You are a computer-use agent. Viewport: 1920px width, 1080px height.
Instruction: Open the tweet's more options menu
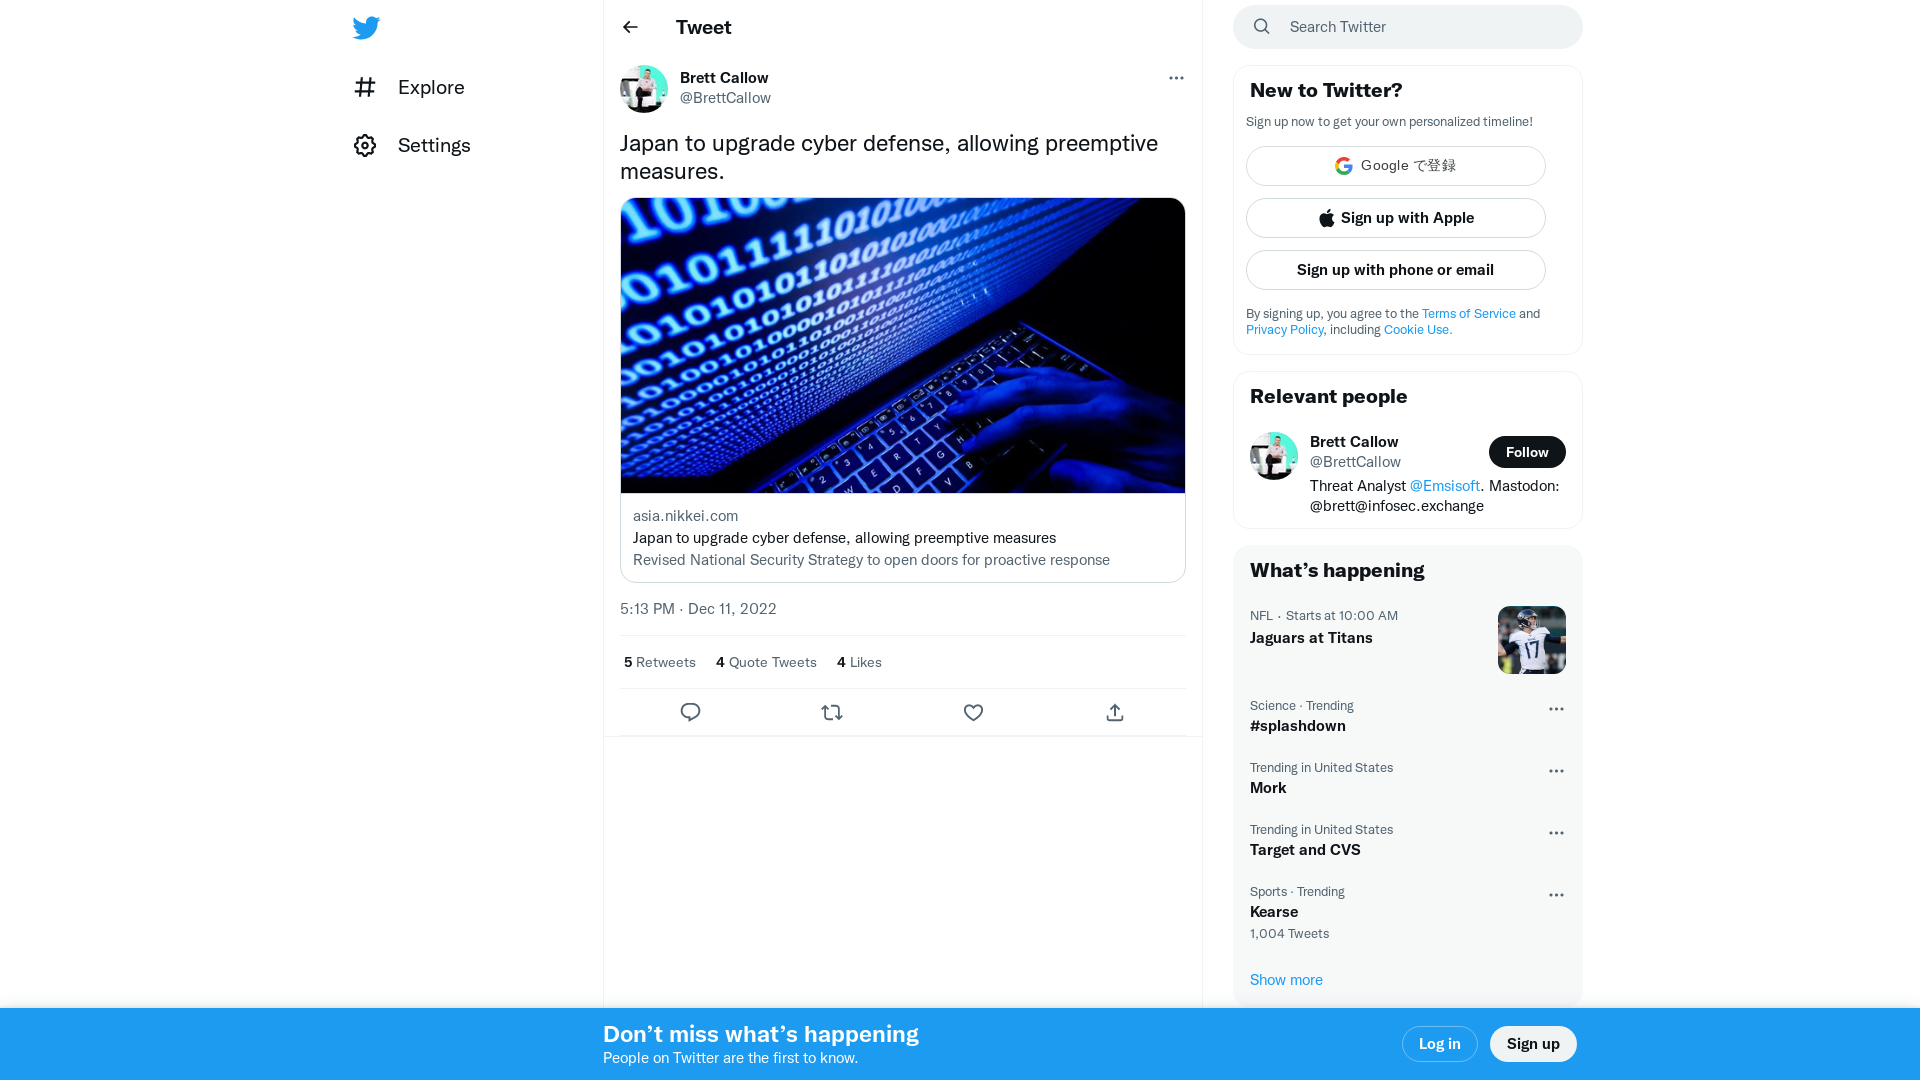click(x=1176, y=78)
